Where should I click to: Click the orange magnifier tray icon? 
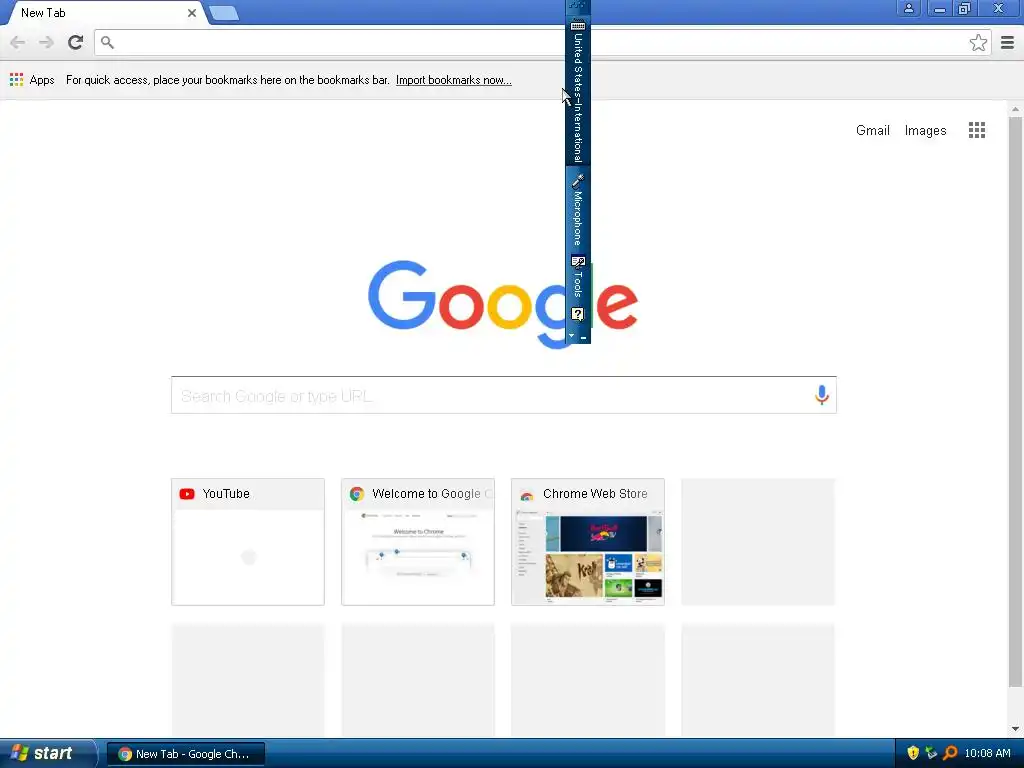click(x=950, y=753)
